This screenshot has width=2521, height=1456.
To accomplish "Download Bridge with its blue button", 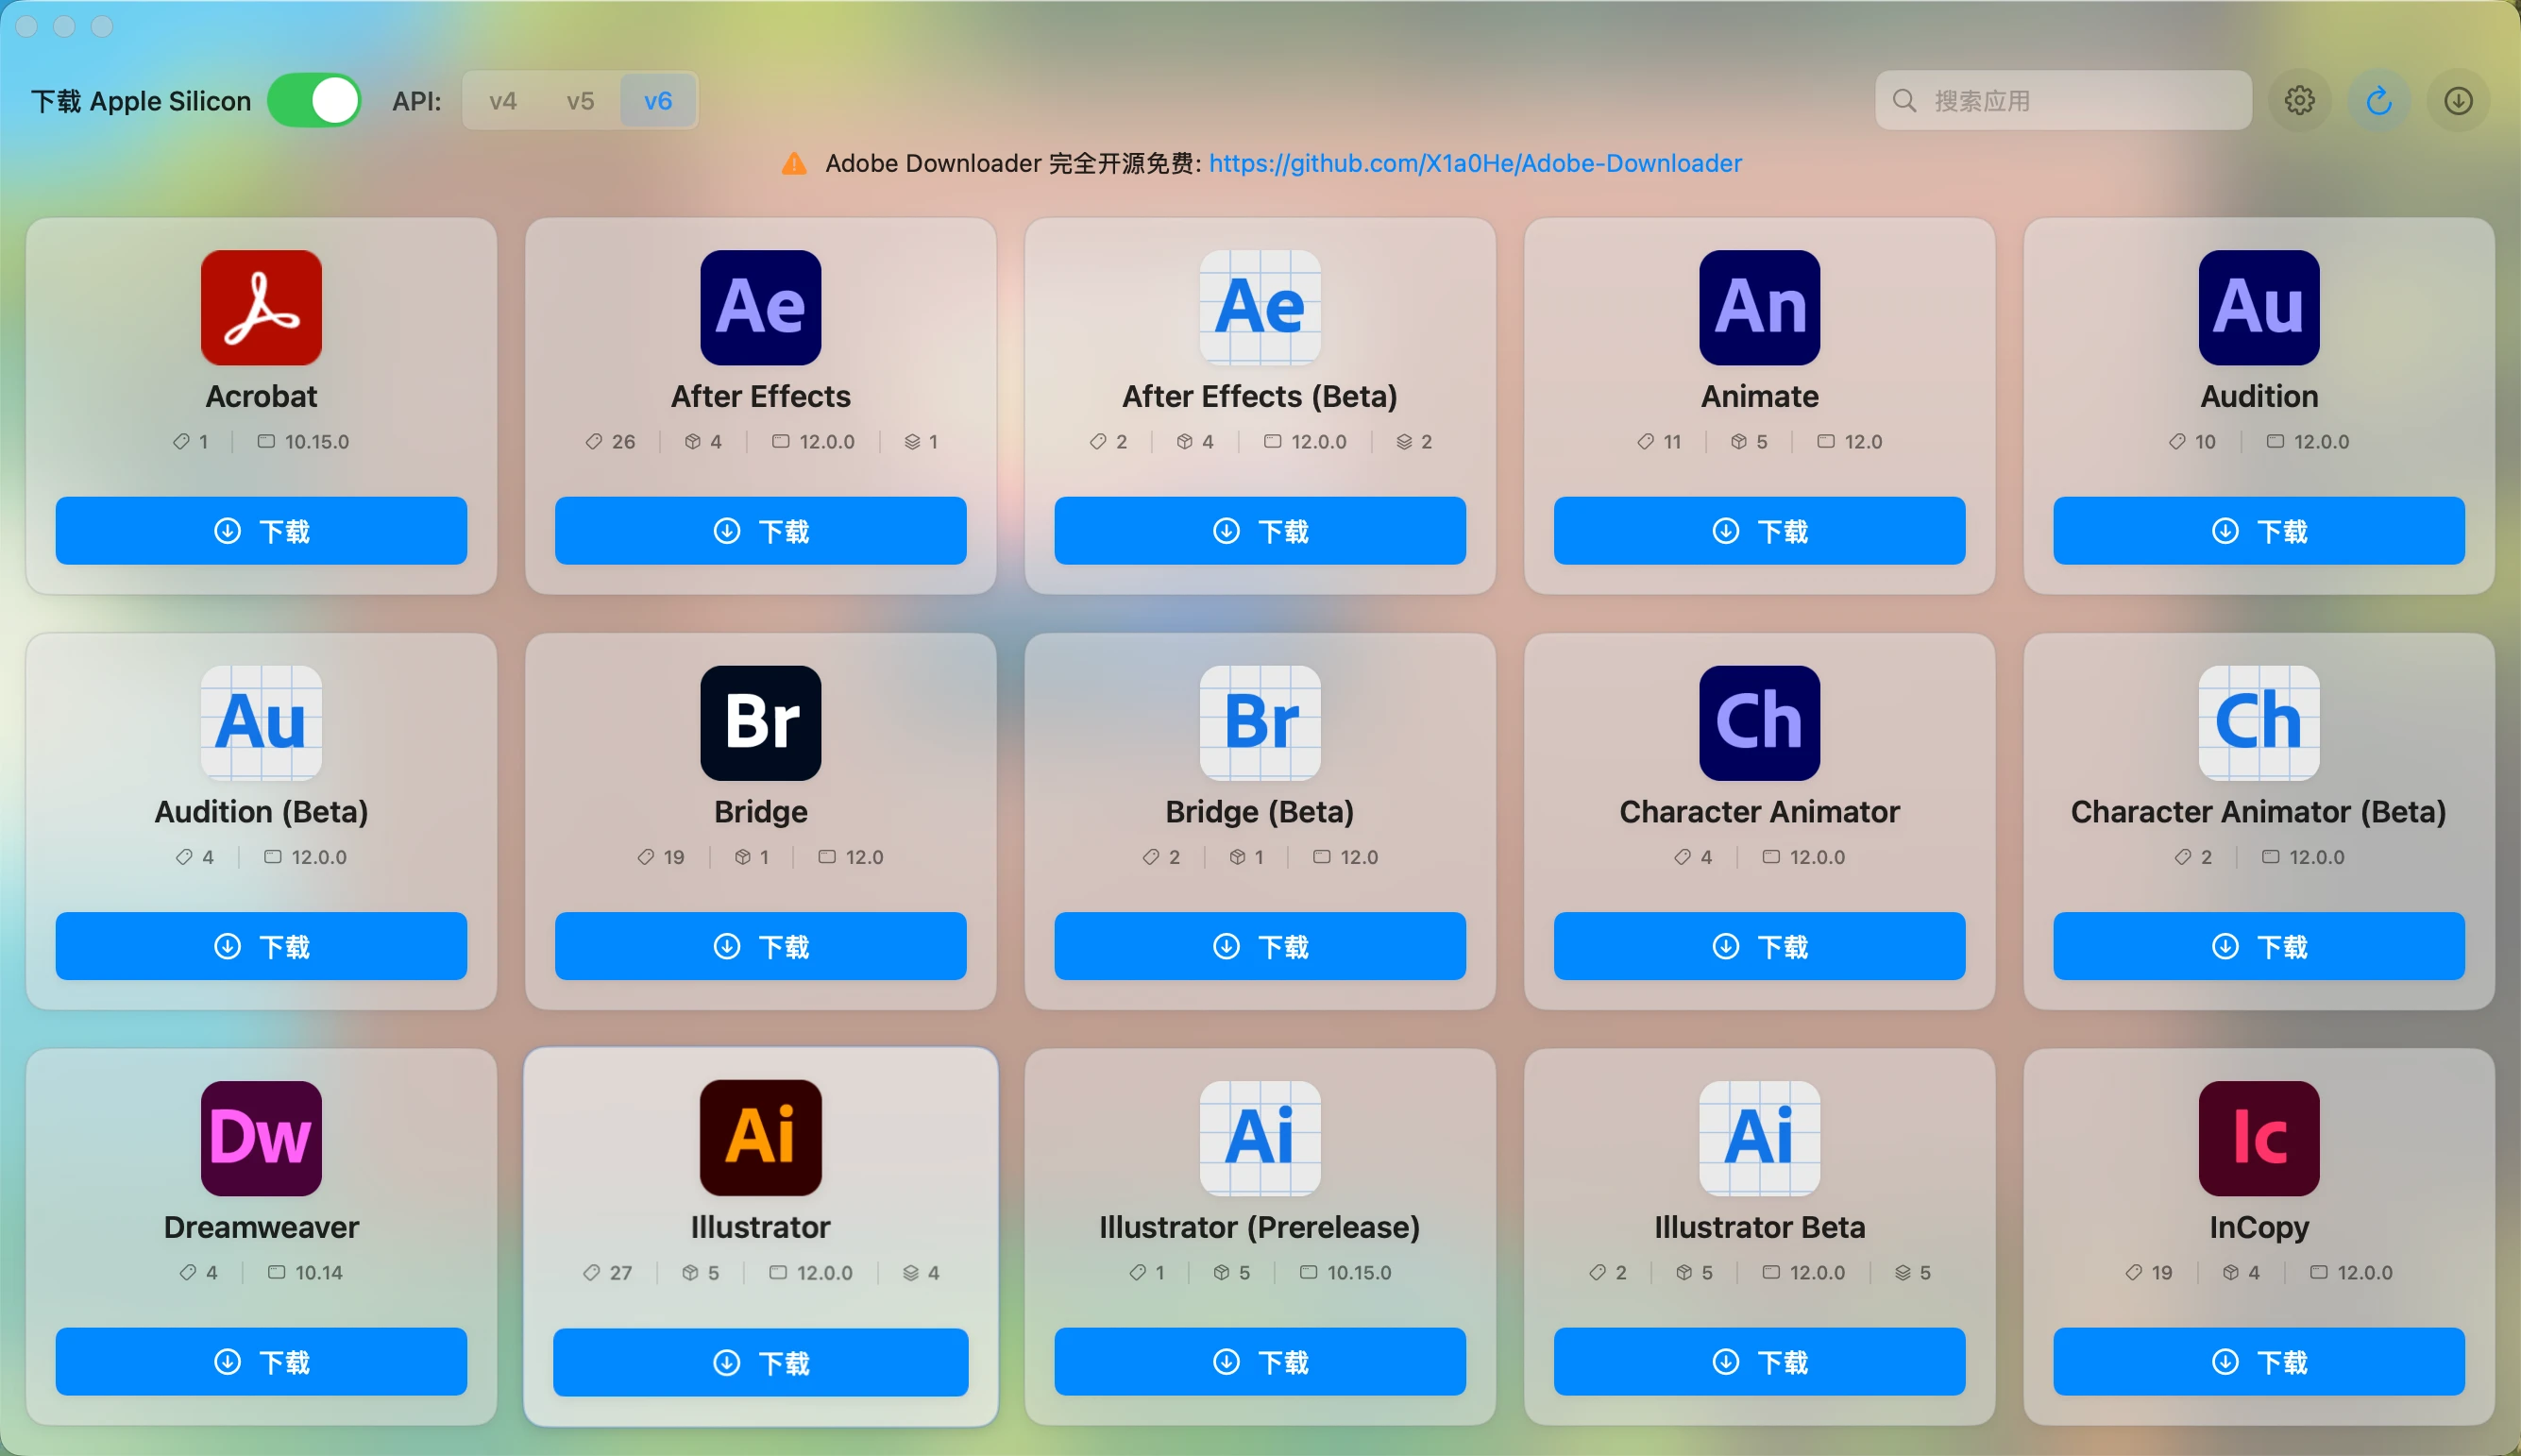I will [760, 945].
